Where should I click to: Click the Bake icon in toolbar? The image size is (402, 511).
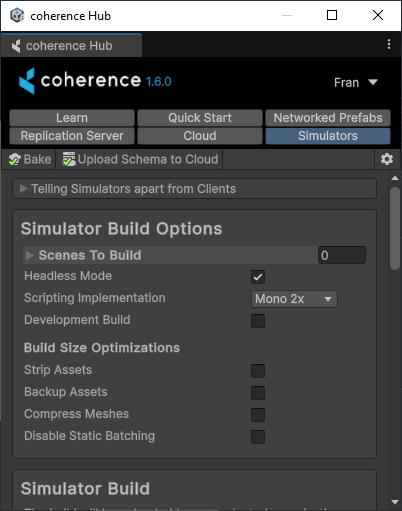pyautogui.click(x=14, y=159)
